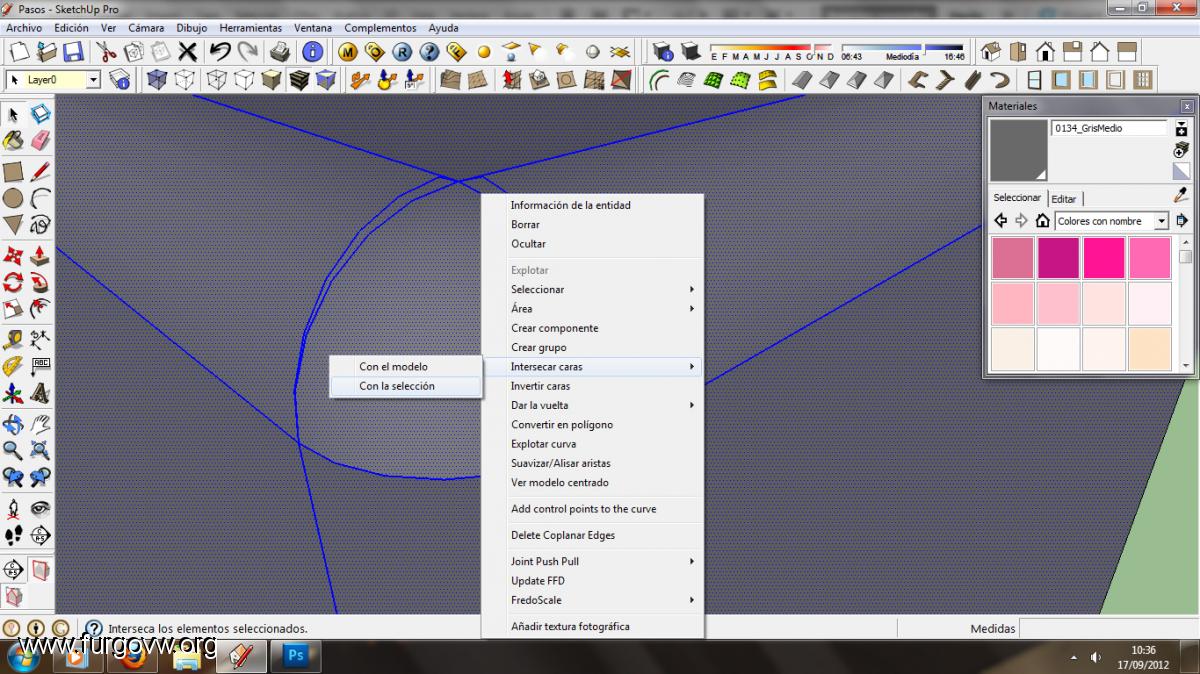1200x674 pixels.
Task: Open the eyedropper sample paint tool
Action: (1181, 197)
